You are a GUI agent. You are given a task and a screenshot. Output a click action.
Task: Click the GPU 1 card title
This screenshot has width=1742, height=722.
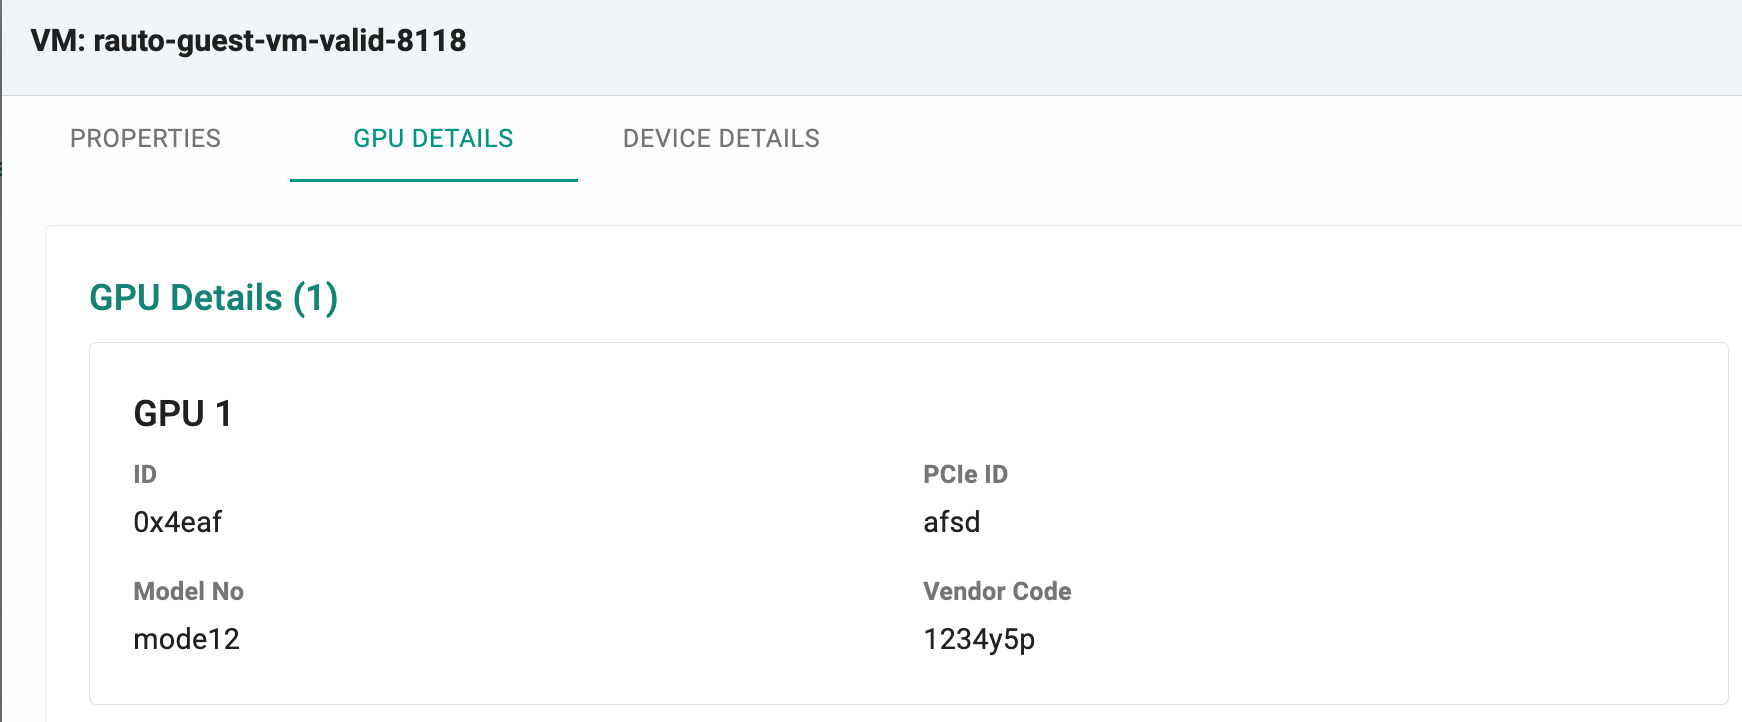(184, 413)
